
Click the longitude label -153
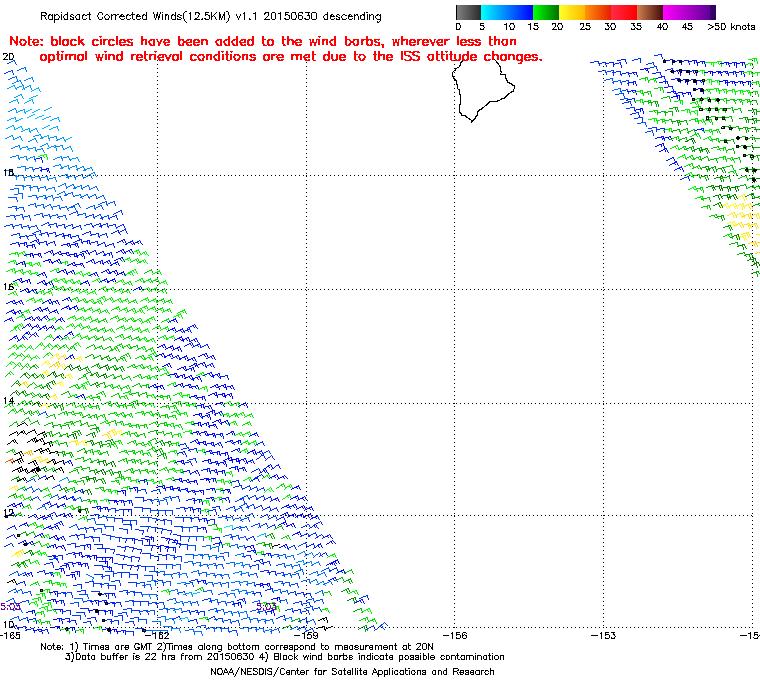point(603,635)
